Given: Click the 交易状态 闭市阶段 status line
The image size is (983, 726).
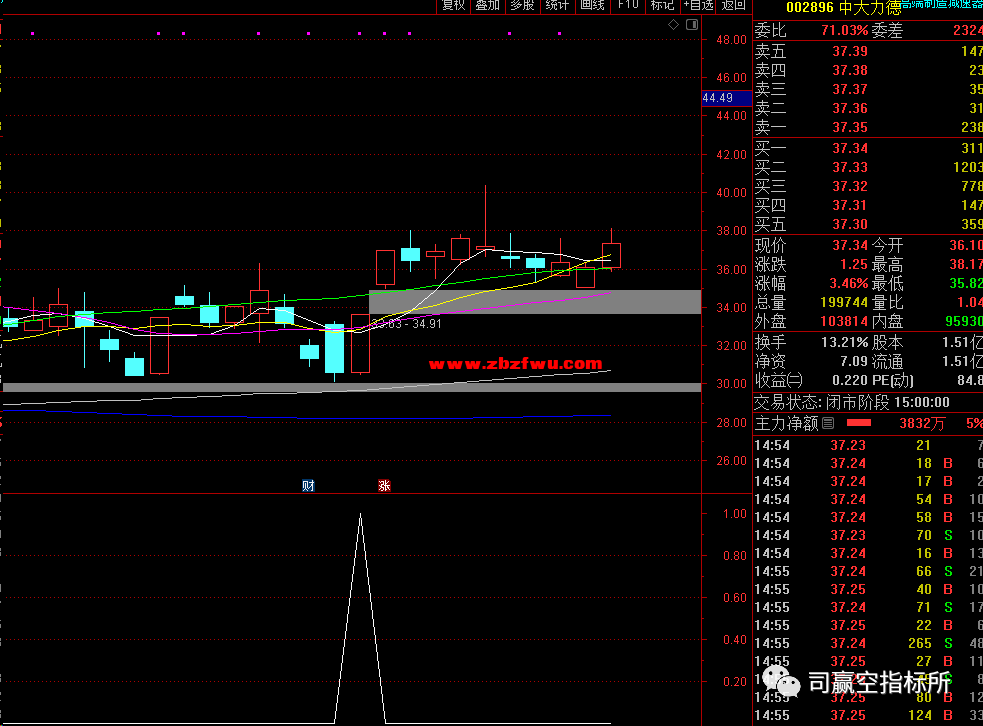Looking at the screenshot, I should [851, 402].
